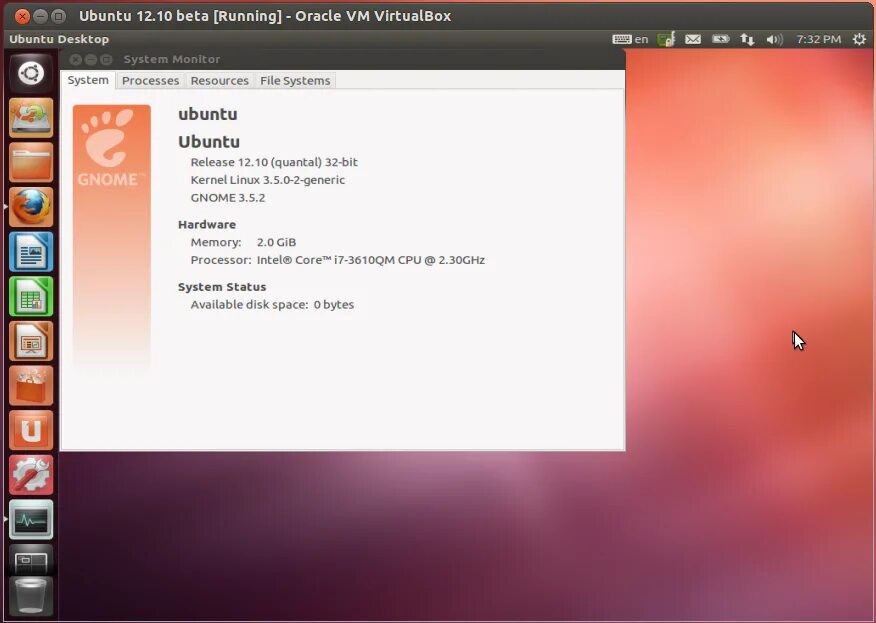Click the 'Release 12.10 (quantal) 32-bit' text
The image size is (876, 623).
(x=274, y=162)
